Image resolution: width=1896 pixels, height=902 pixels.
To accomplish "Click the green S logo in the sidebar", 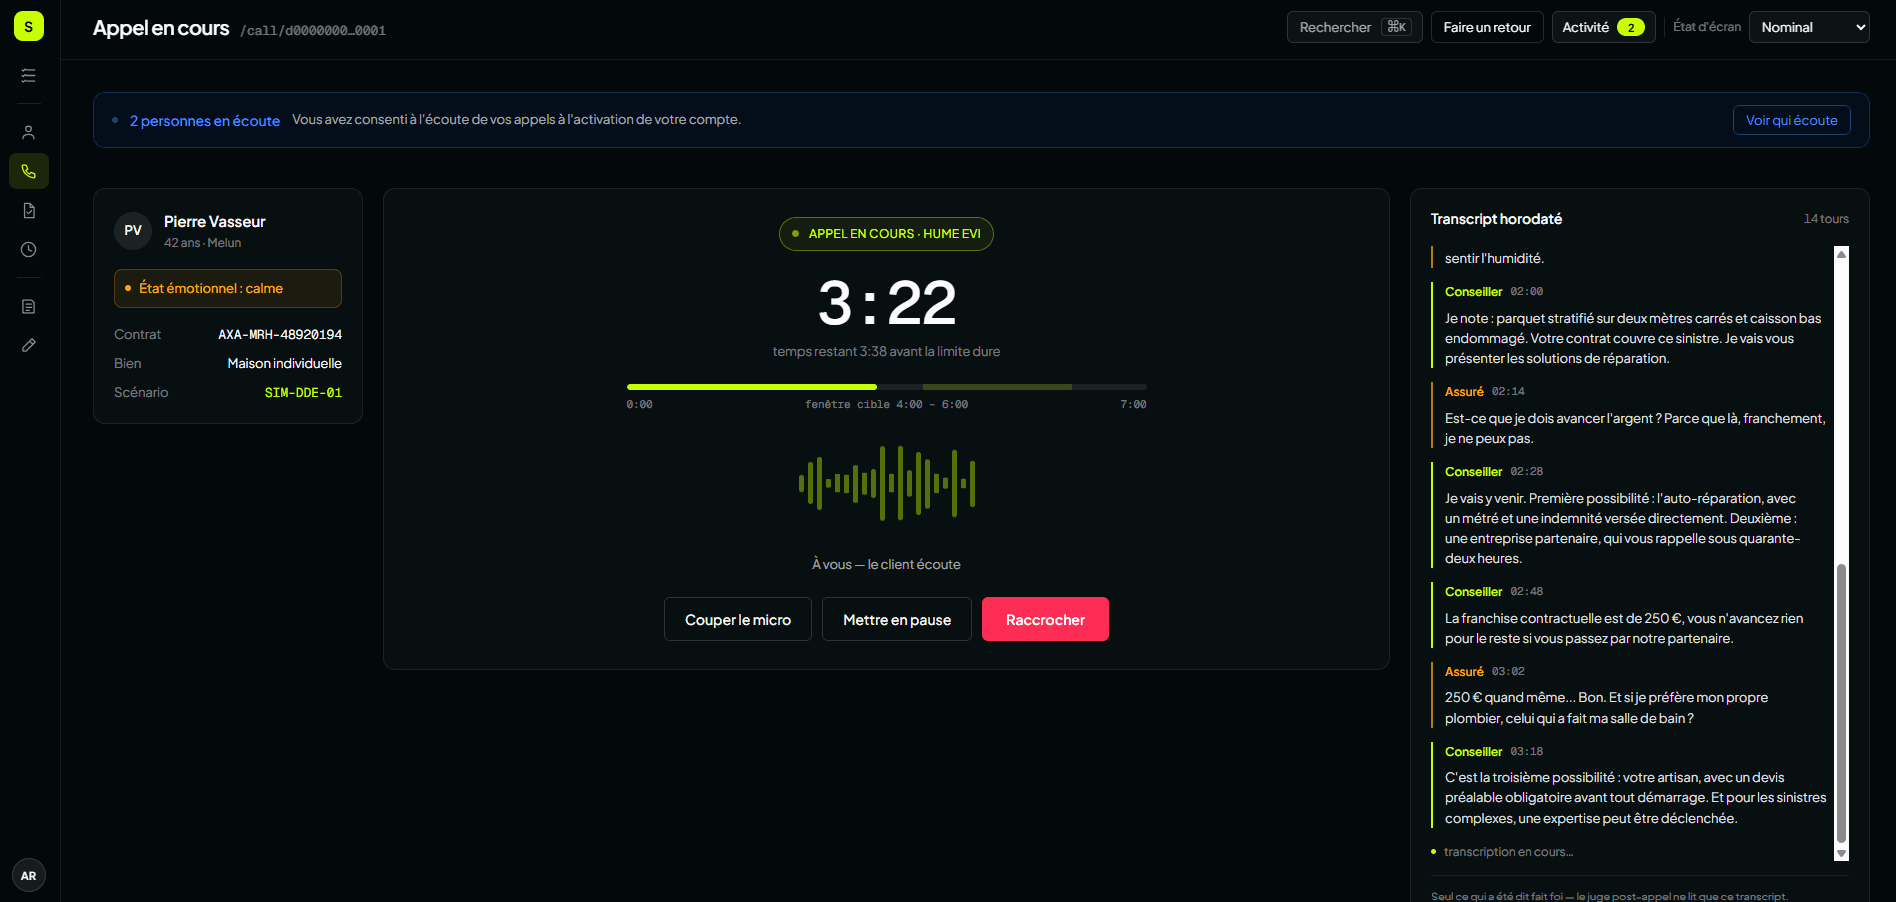I will point(29,26).
